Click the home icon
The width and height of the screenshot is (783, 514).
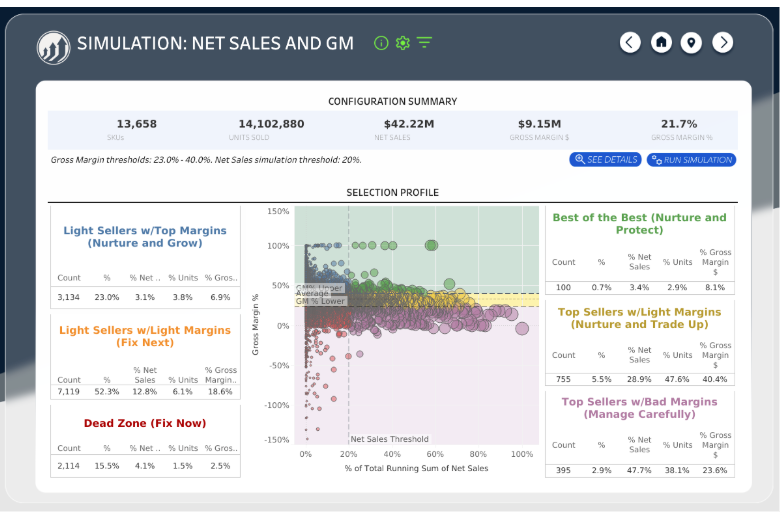[x=661, y=42]
